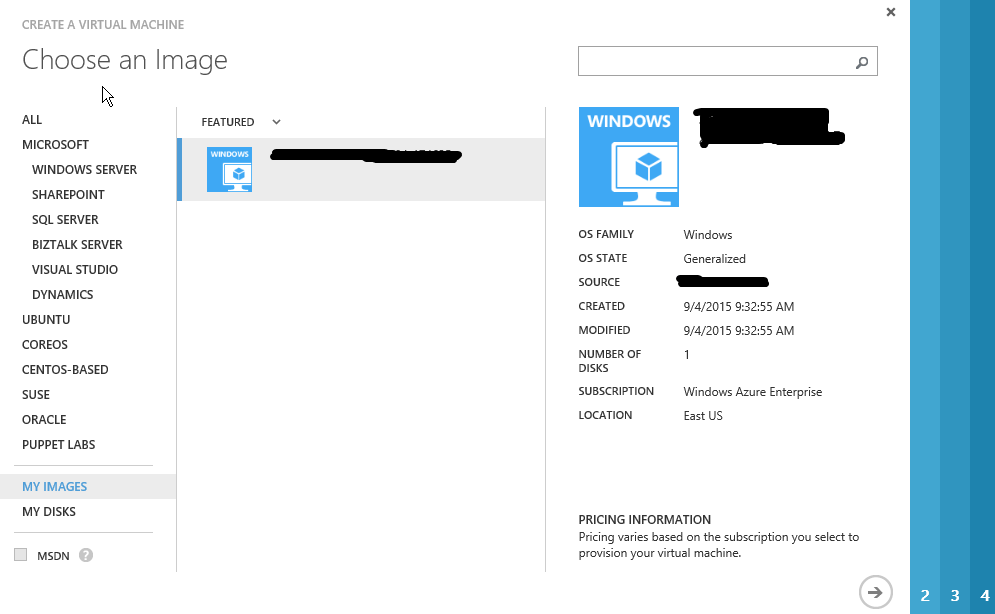Go to wizard step 3
Viewport: 995px width, 614px height.
pyautogui.click(x=954, y=595)
